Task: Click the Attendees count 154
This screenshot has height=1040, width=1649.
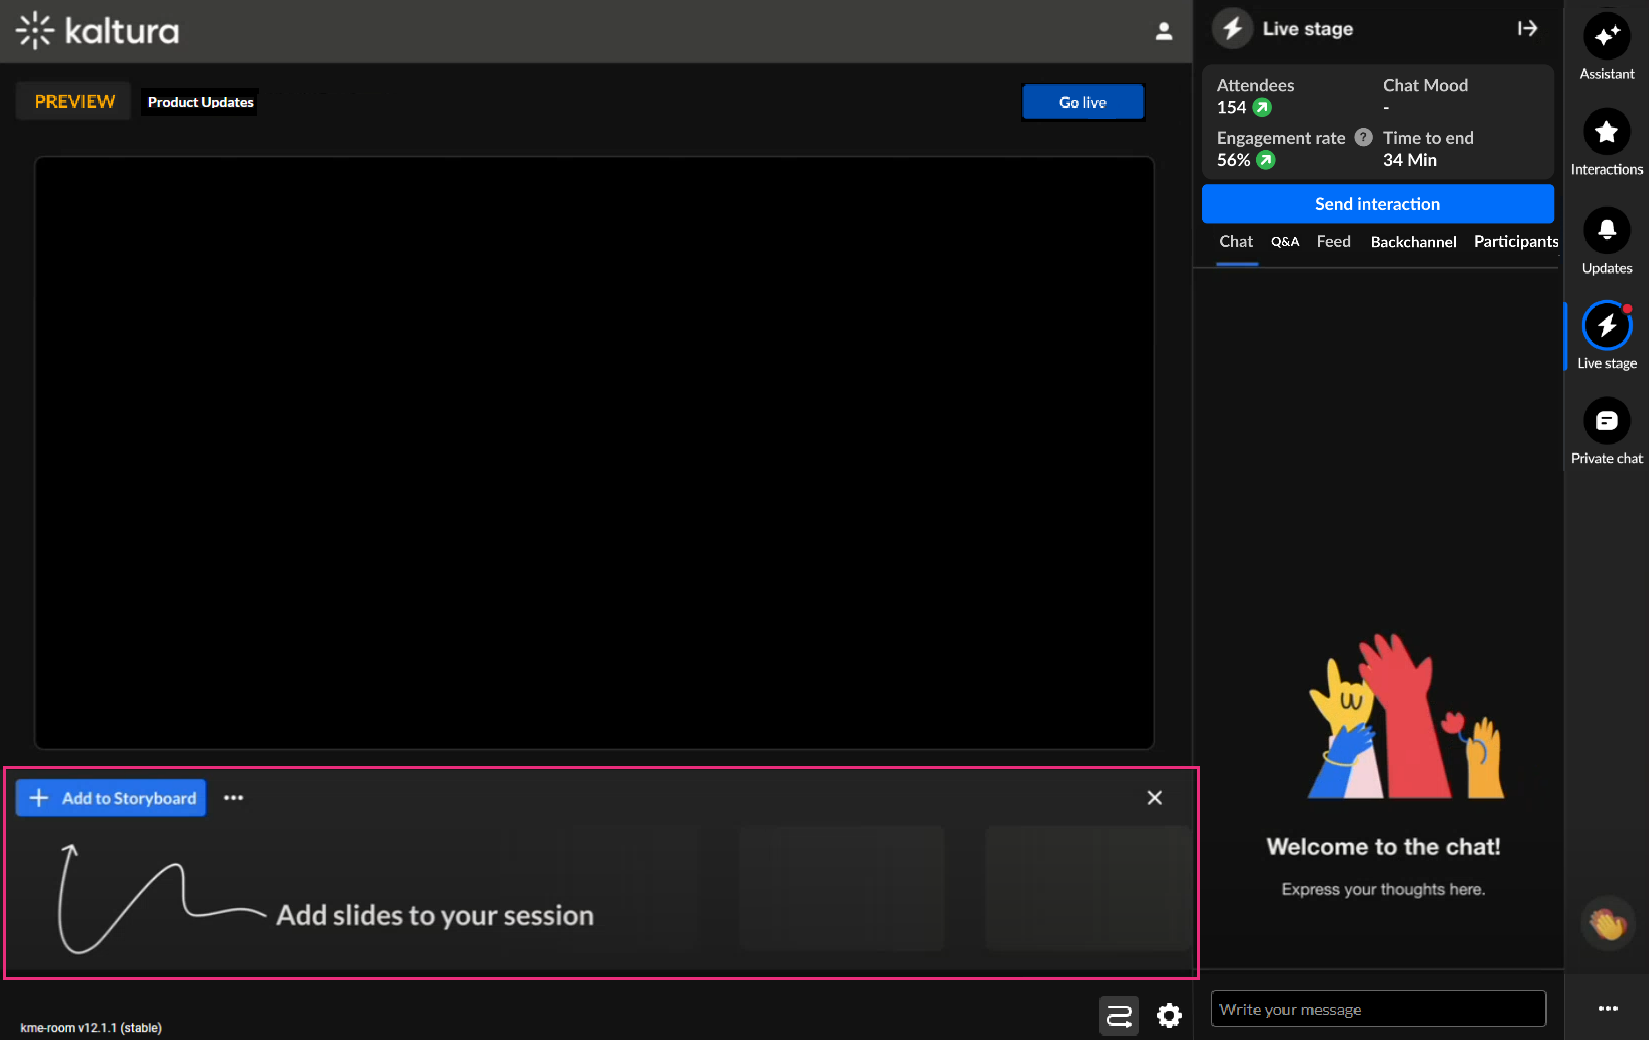Action: coord(1231,108)
